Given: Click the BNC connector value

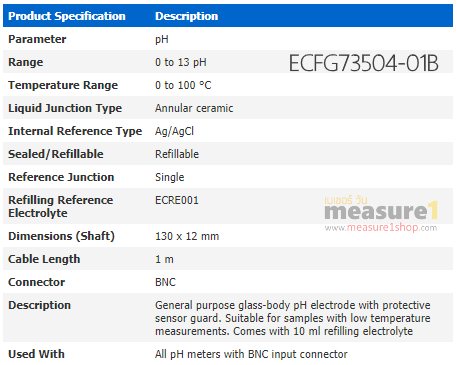Looking at the screenshot, I should point(165,282).
